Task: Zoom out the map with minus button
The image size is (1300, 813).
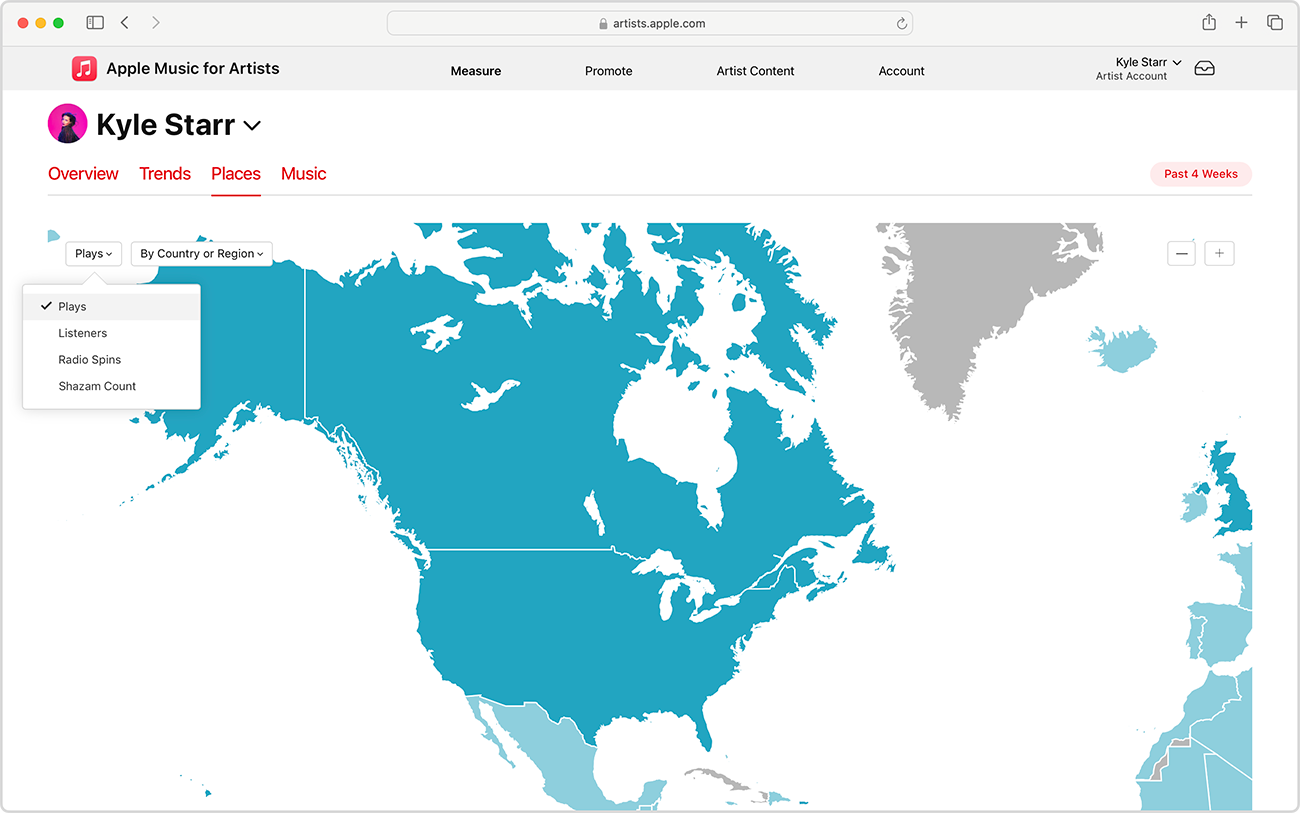Action: click(1181, 254)
